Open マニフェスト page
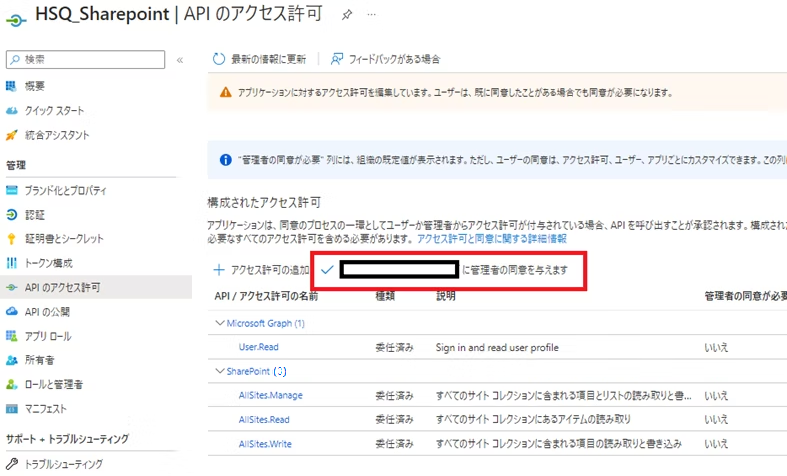The width and height of the screenshot is (787, 476). (46, 409)
